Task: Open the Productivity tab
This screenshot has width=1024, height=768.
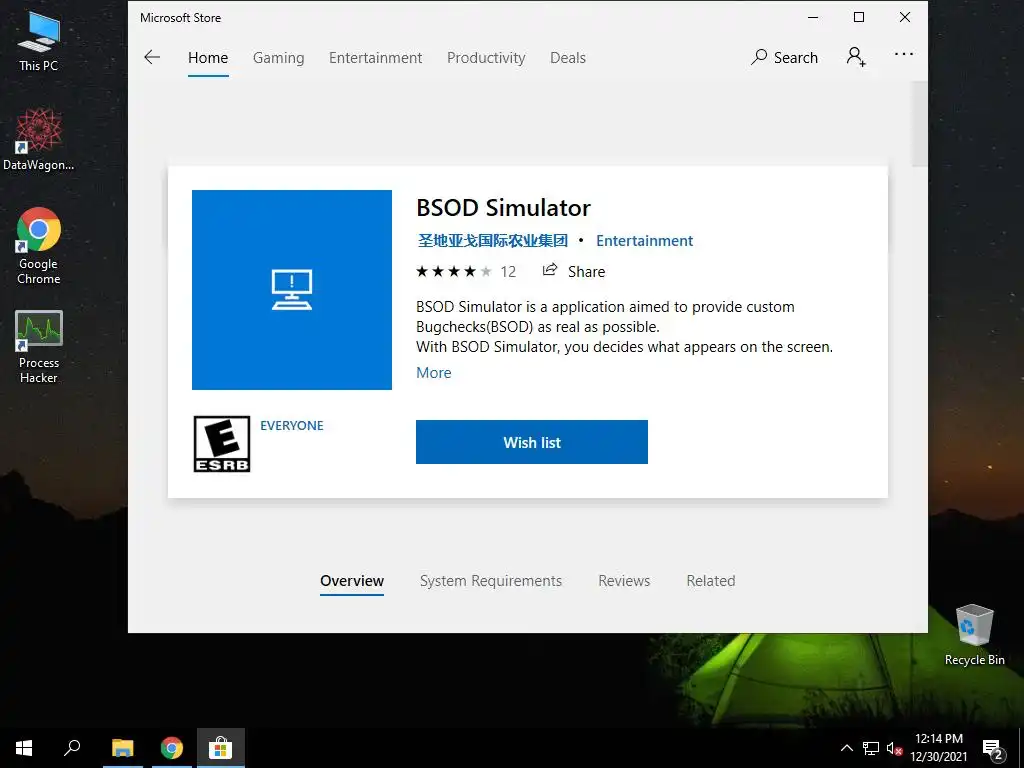Action: pyautogui.click(x=486, y=57)
